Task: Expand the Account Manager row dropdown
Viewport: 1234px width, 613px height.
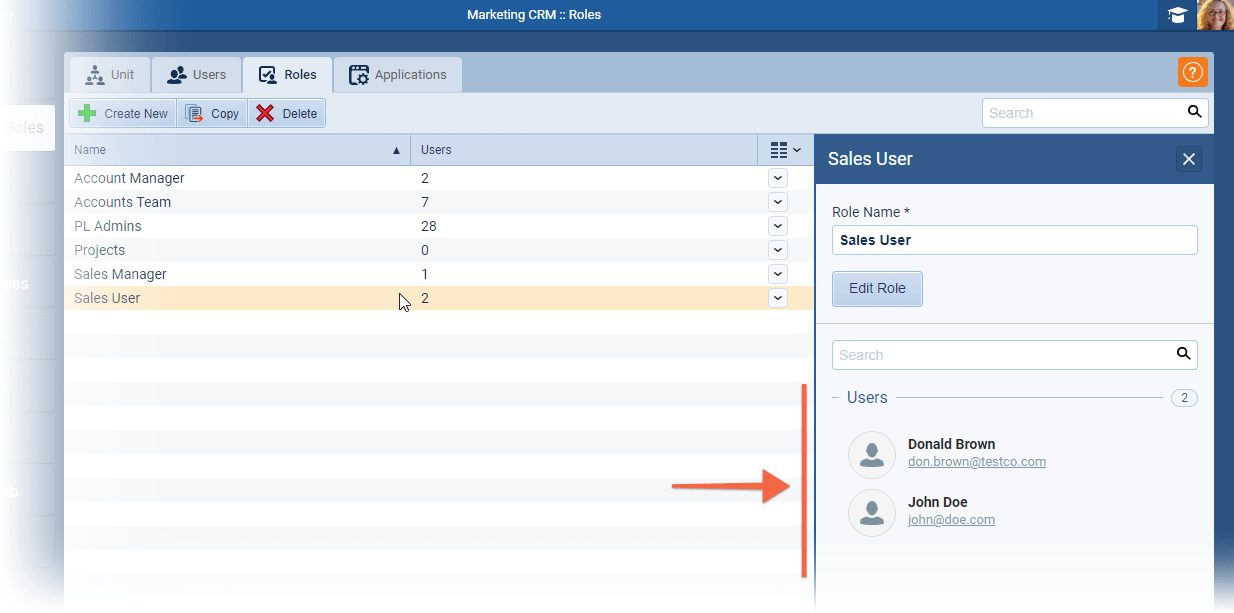Action: tap(778, 178)
